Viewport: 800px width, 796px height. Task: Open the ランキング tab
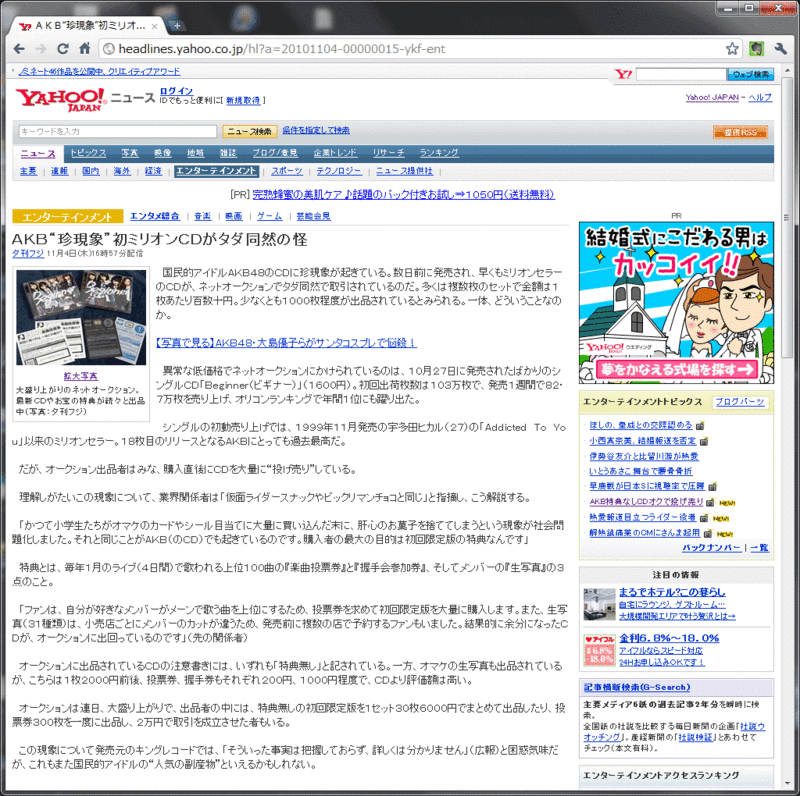click(x=439, y=153)
